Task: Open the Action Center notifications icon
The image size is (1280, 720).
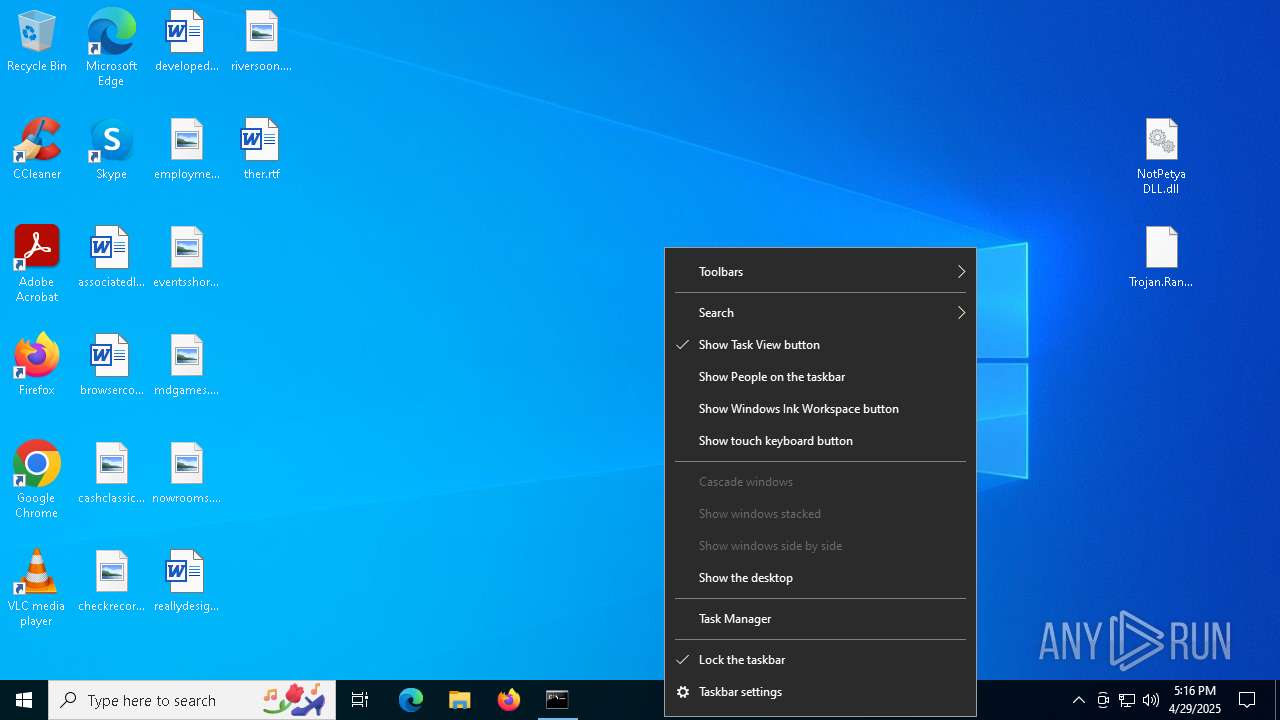Action: 1247,700
